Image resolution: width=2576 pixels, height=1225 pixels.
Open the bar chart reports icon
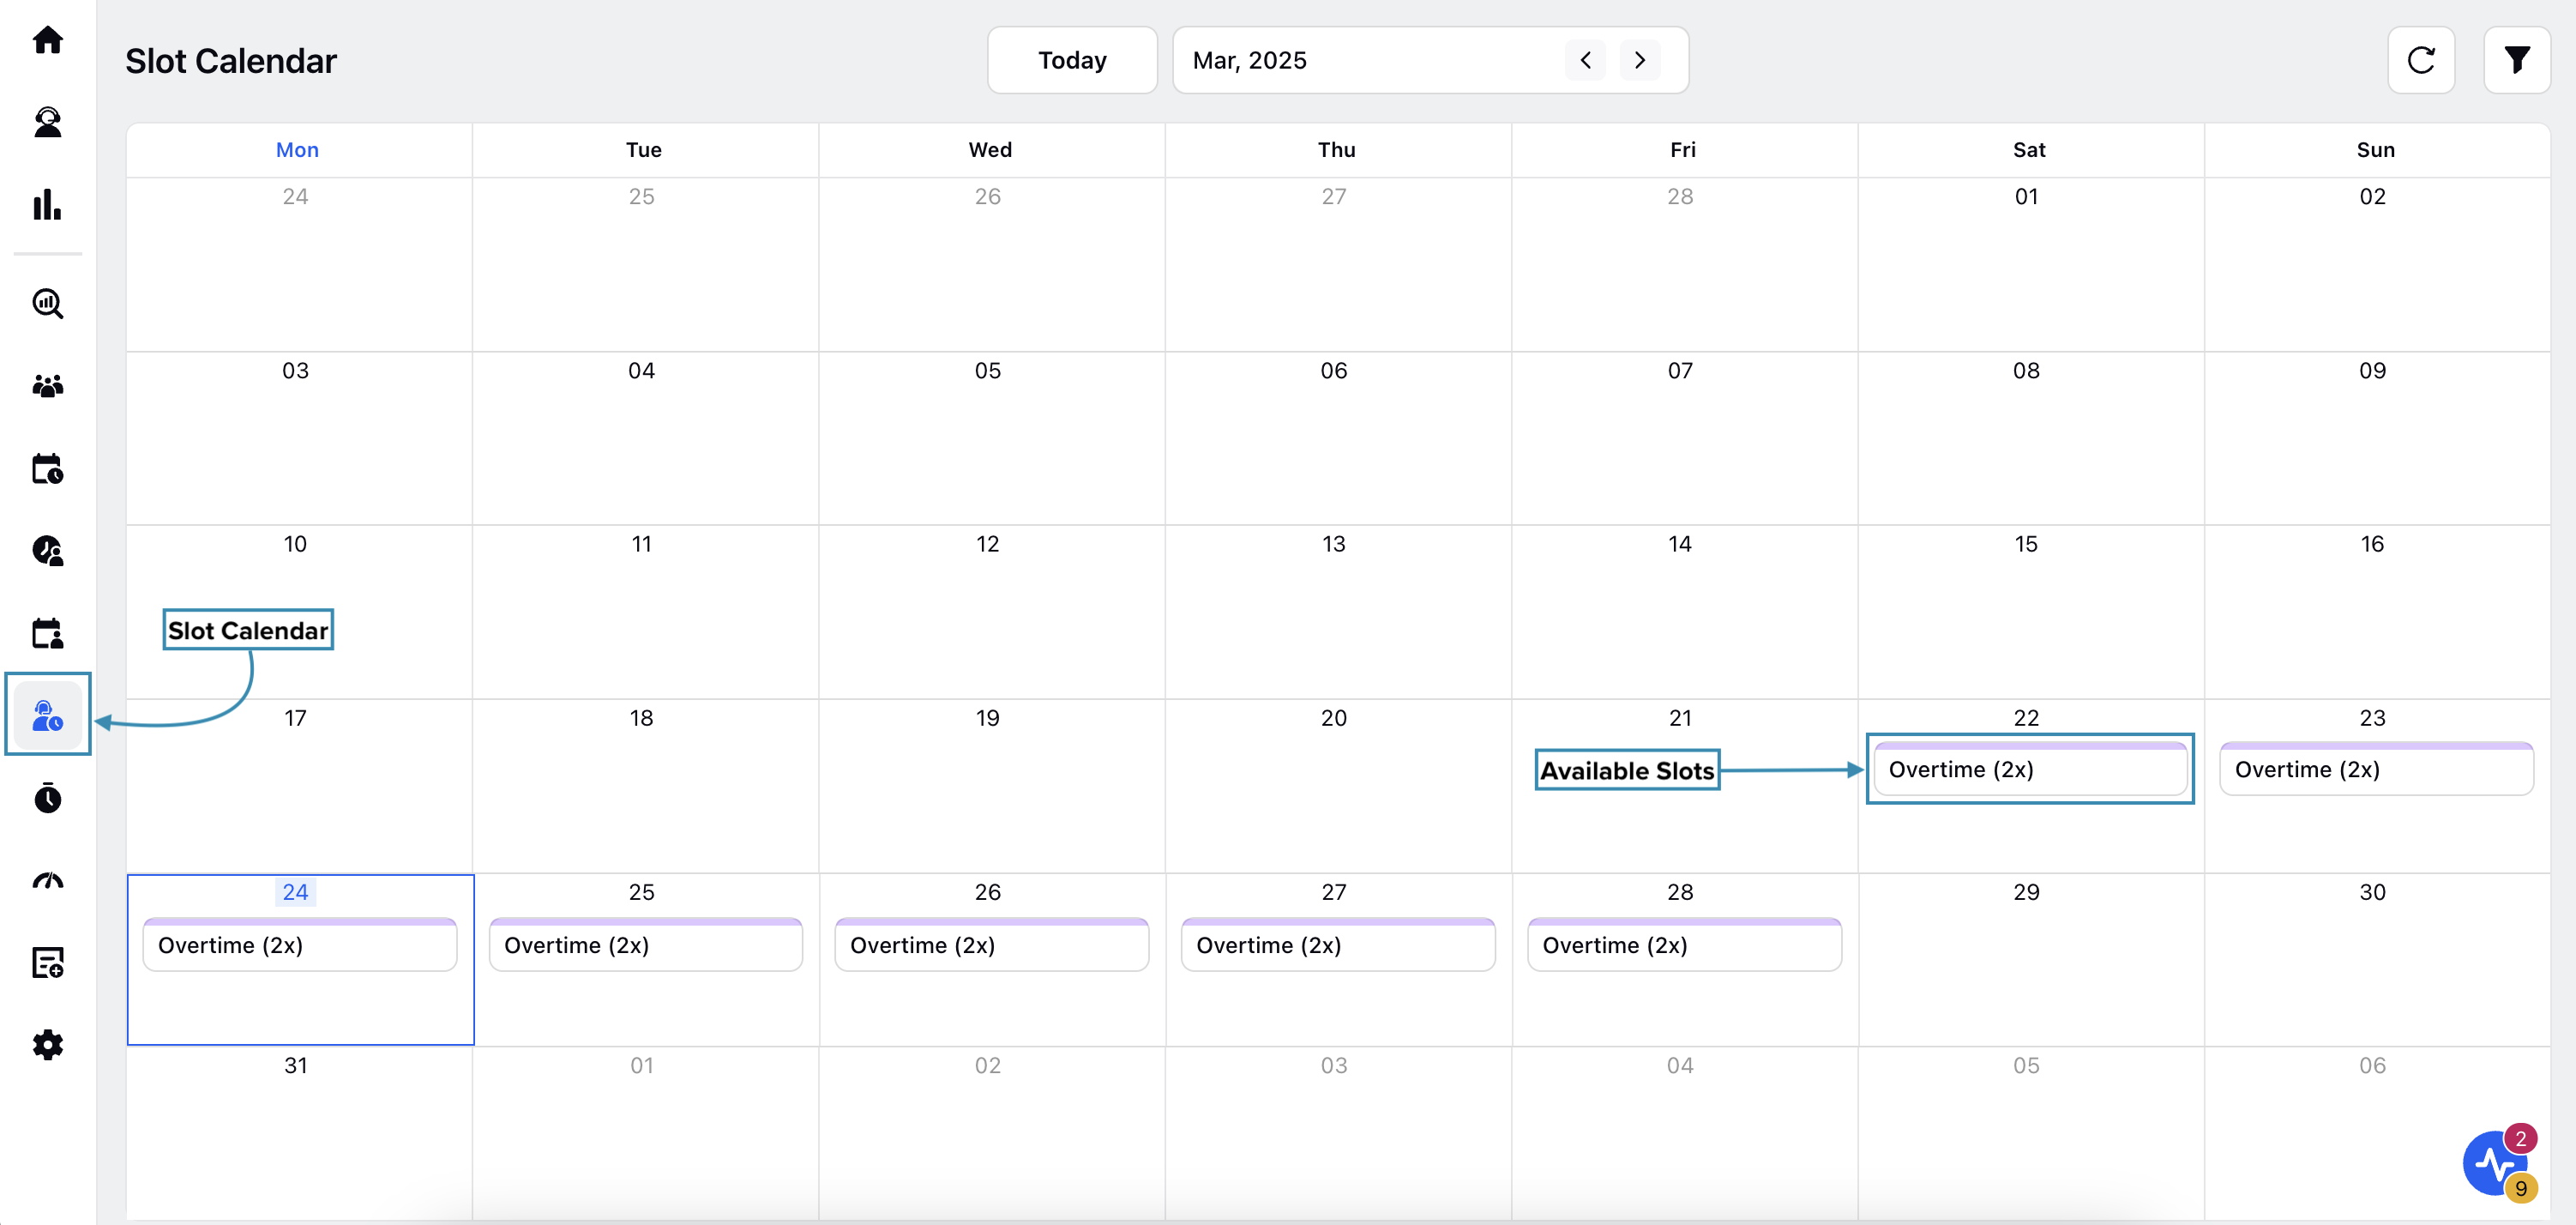[x=47, y=205]
